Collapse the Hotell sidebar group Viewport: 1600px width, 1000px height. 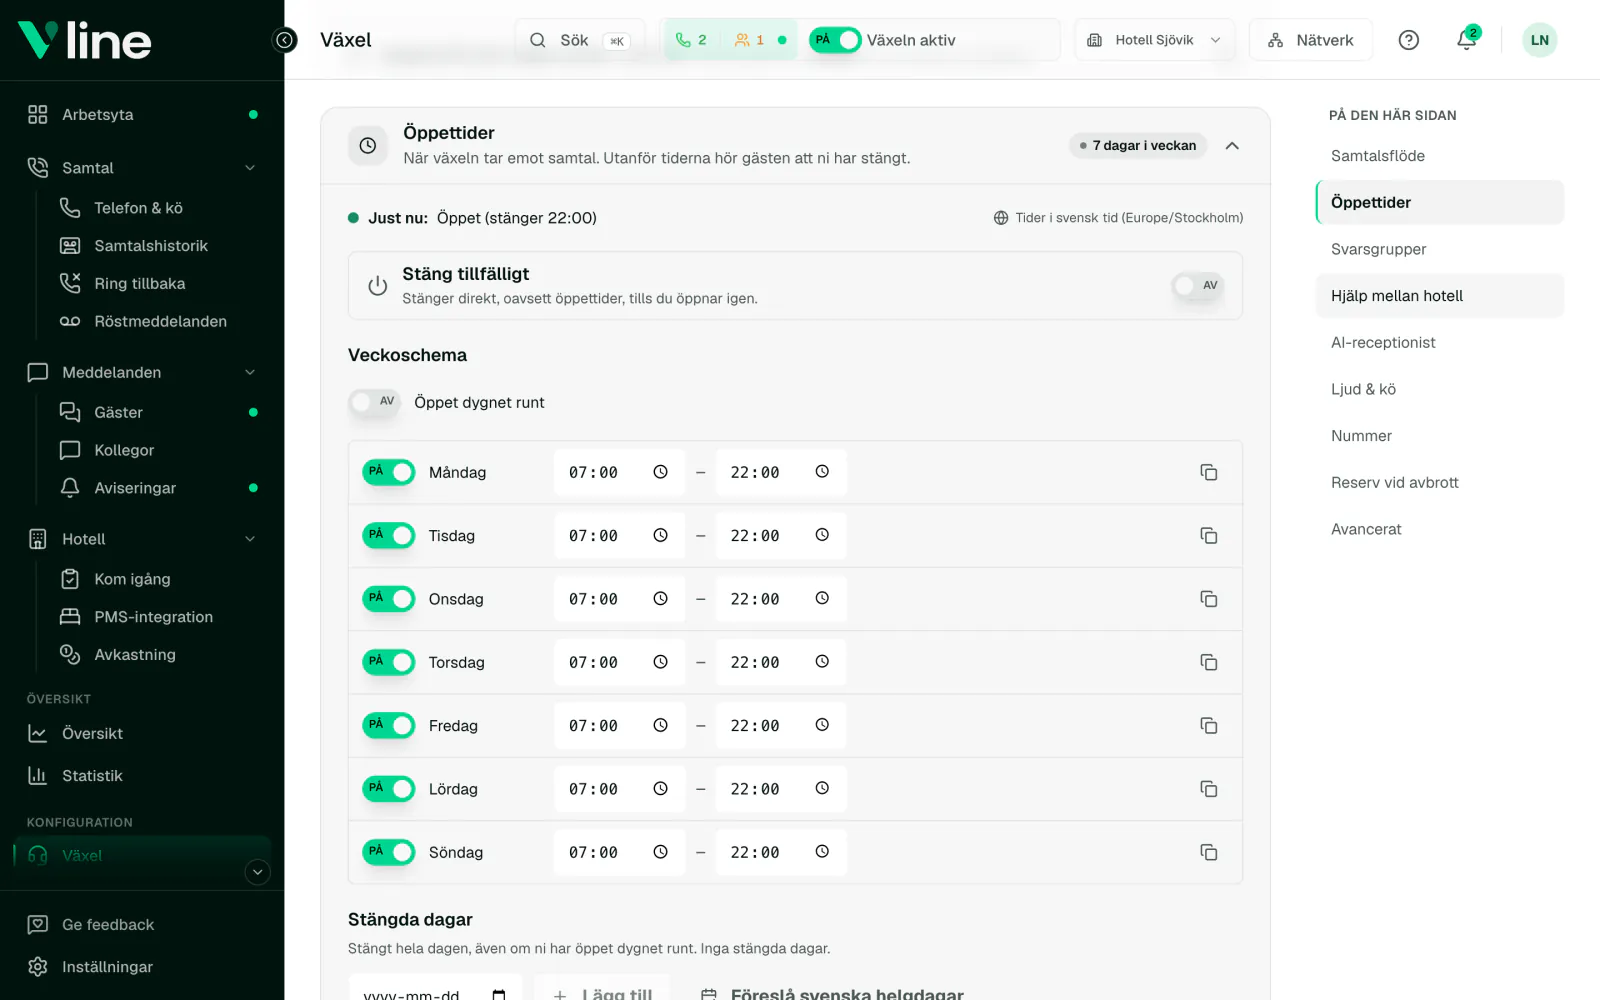tap(250, 539)
